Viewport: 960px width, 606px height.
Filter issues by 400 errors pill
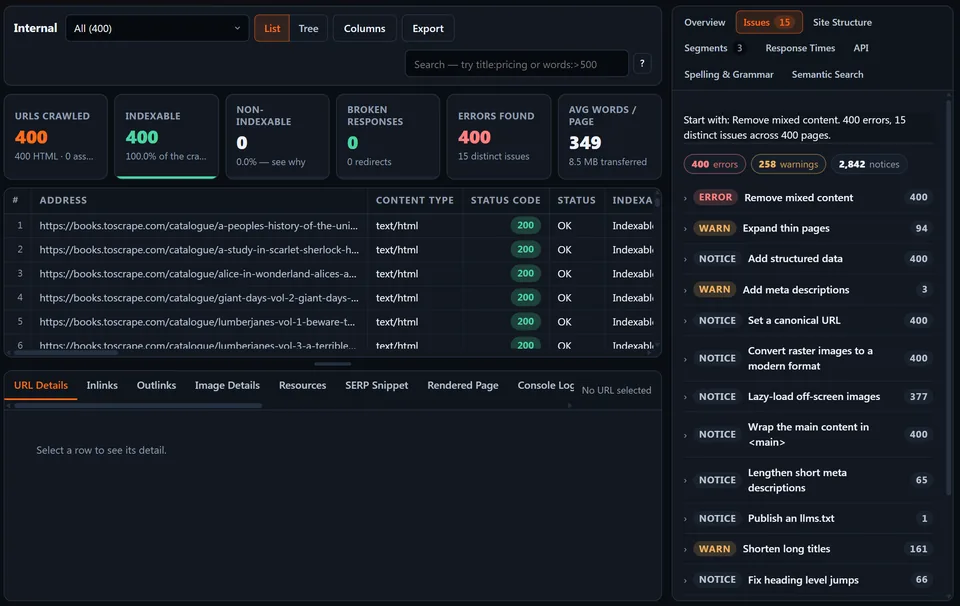(714, 164)
